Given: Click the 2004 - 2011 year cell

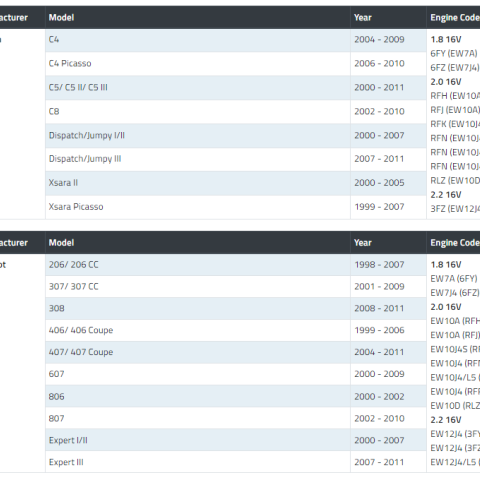Looking at the screenshot, I should pyautogui.click(x=388, y=352).
